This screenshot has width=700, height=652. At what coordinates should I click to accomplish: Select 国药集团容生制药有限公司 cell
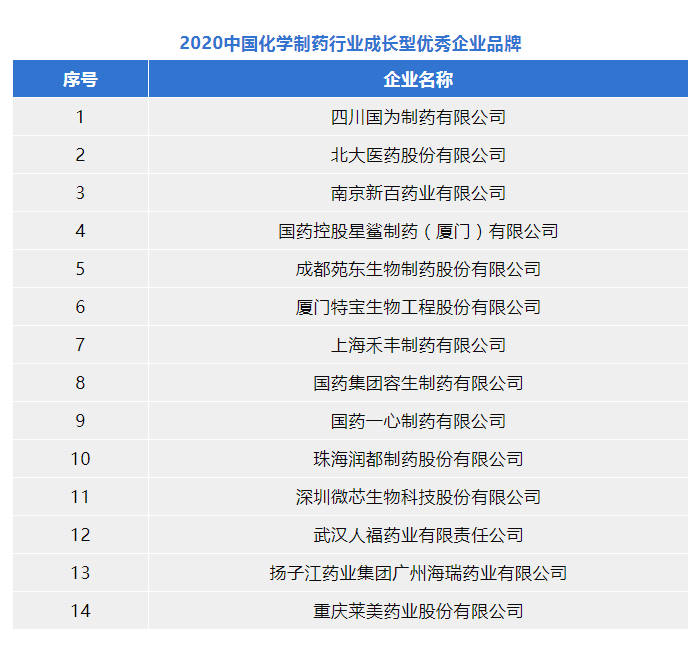(x=418, y=383)
